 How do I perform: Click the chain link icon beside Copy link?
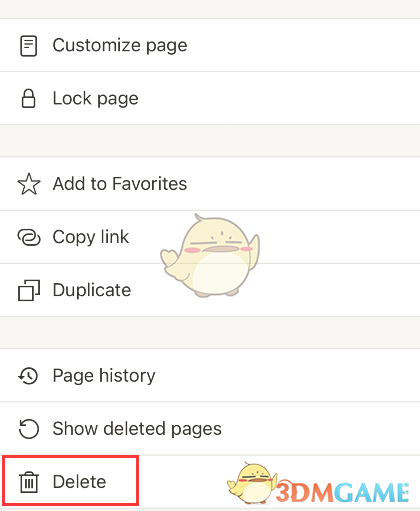click(x=29, y=237)
